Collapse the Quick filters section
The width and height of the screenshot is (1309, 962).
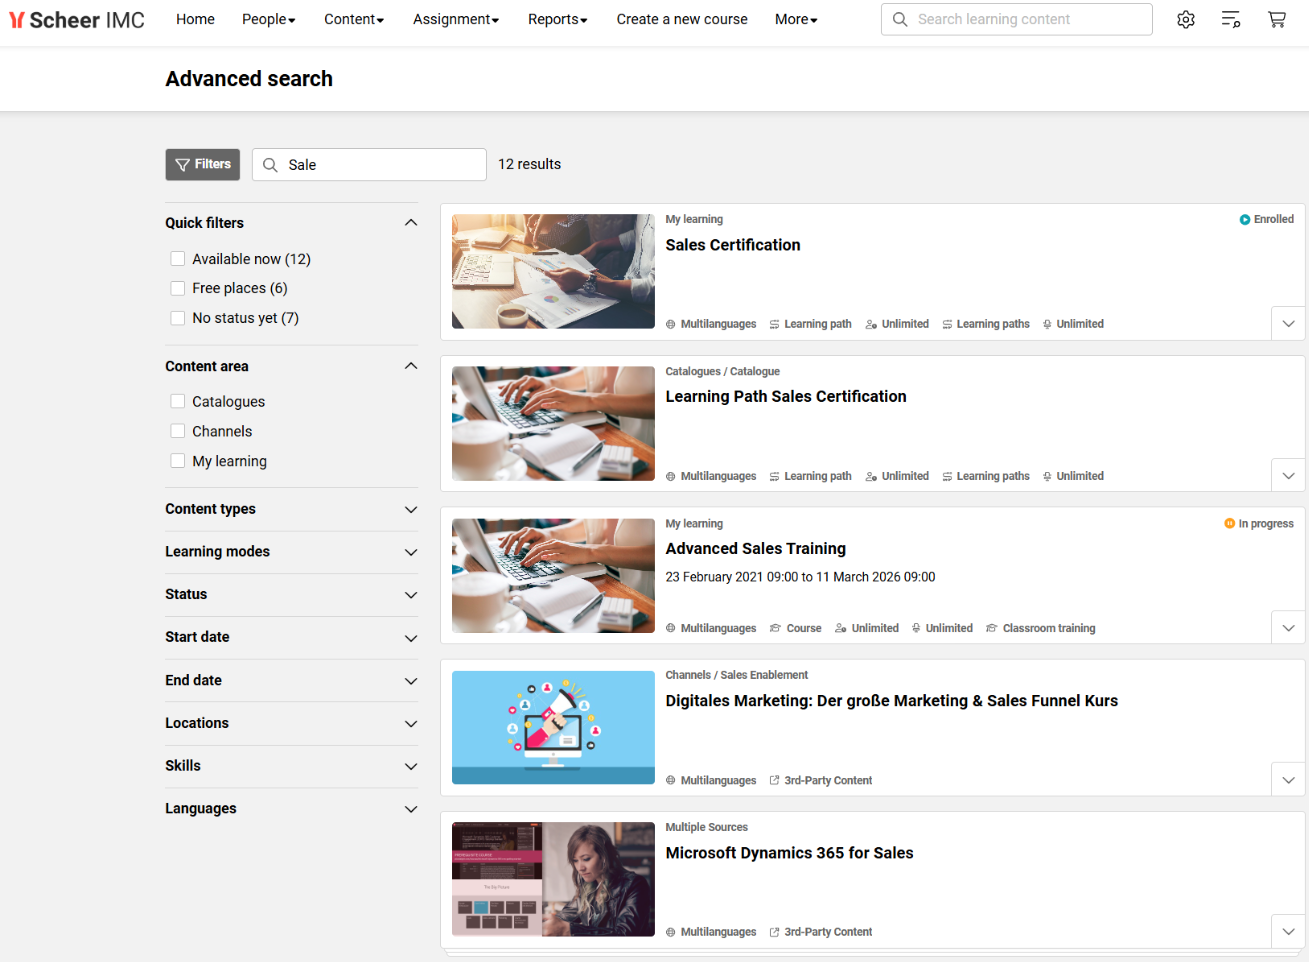(410, 223)
